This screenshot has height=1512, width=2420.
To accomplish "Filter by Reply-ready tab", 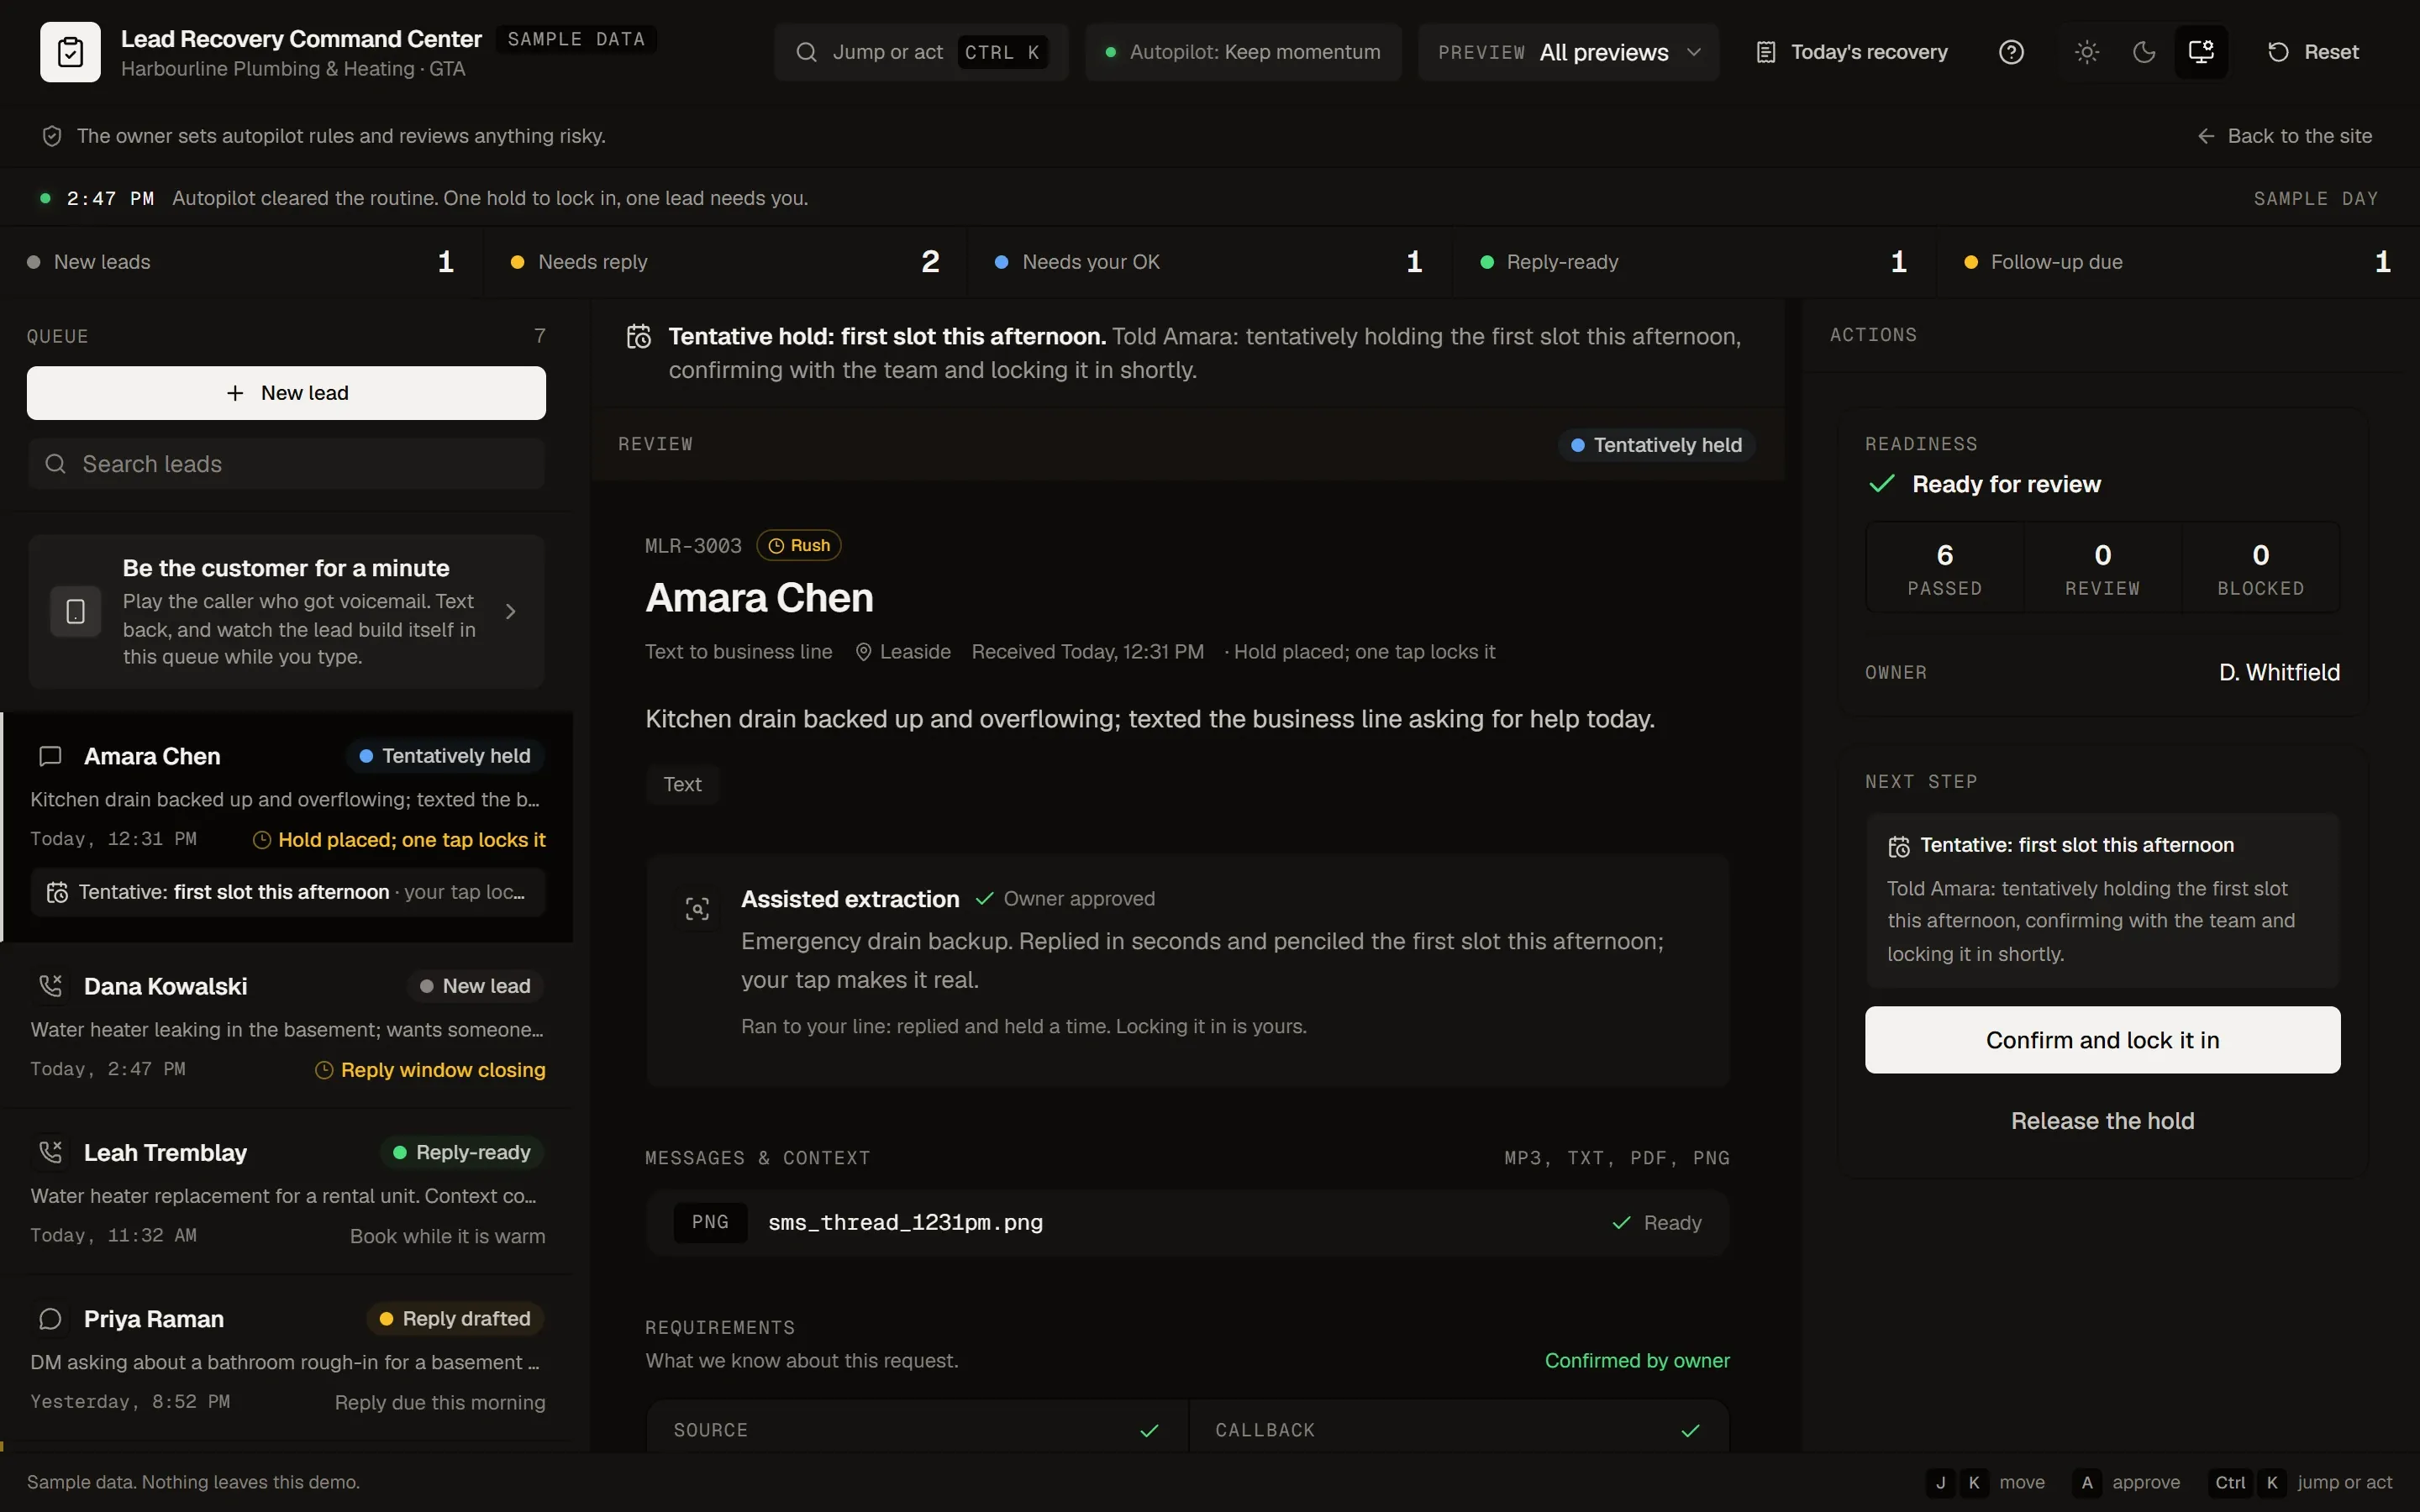I will pyautogui.click(x=1694, y=262).
